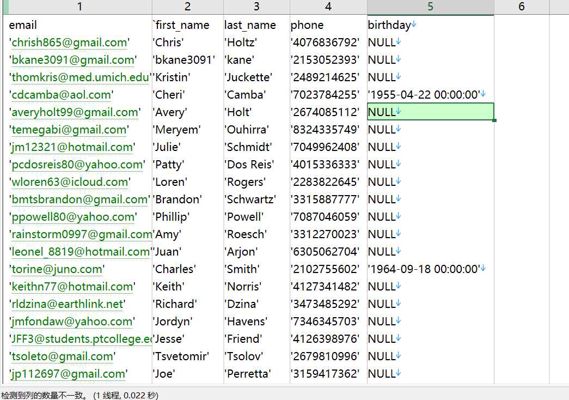Select column 1 header
The width and height of the screenshot is (569, 400).
tap(79, 7)
